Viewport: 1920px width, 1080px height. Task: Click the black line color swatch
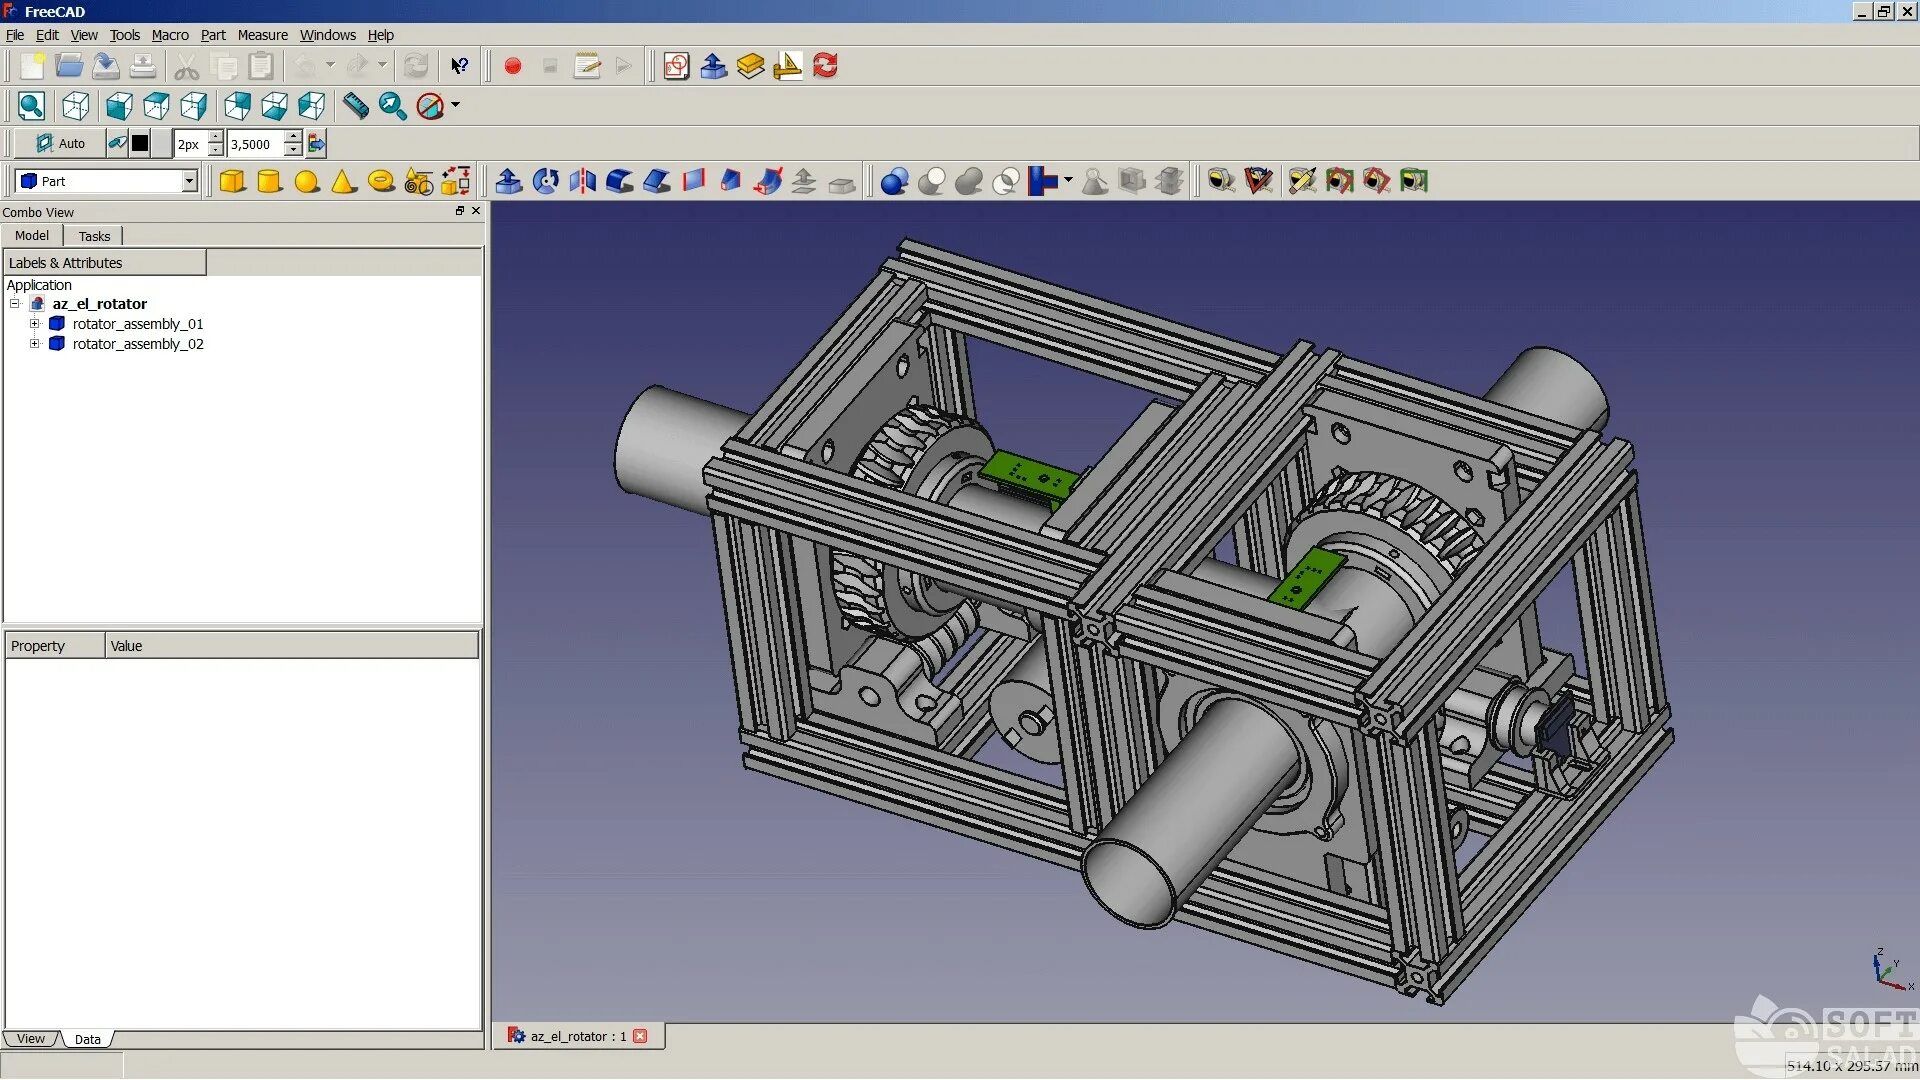click(140, 144)
